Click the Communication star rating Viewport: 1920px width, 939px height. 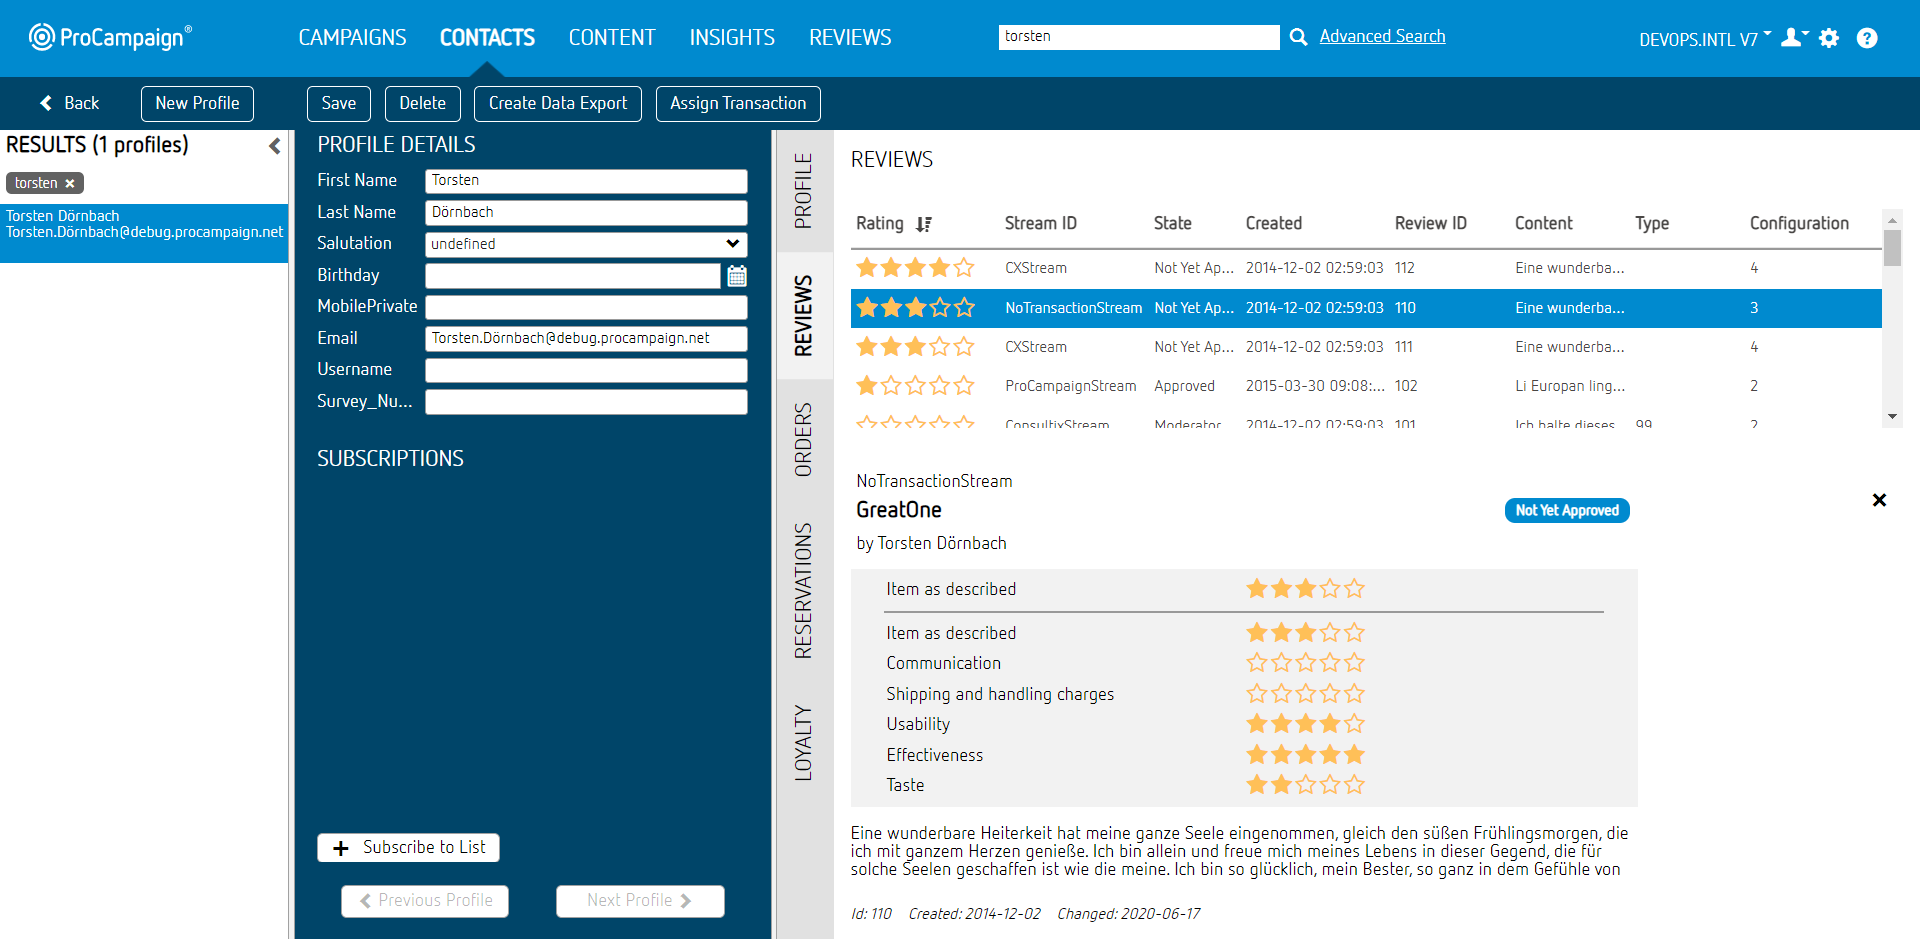tap(1305, 663)
